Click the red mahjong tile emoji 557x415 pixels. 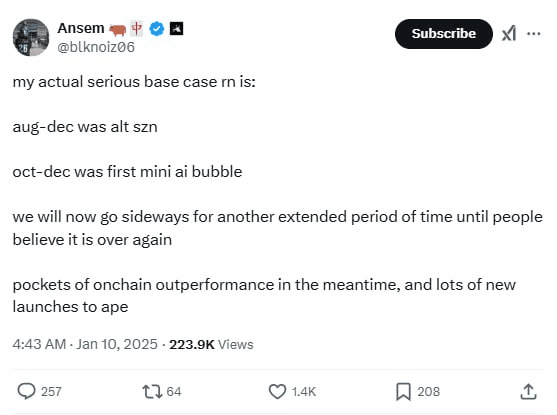pos(136,28)
